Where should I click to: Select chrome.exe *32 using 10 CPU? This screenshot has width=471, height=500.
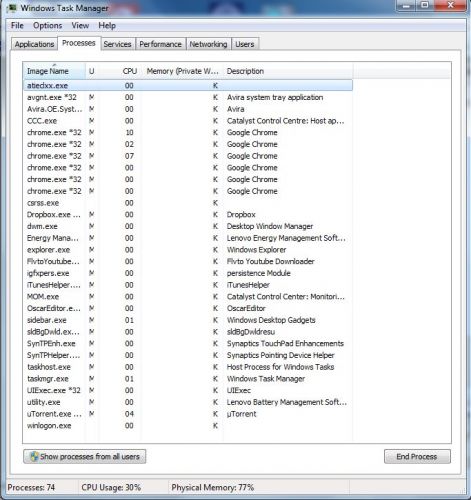(188, 132)
